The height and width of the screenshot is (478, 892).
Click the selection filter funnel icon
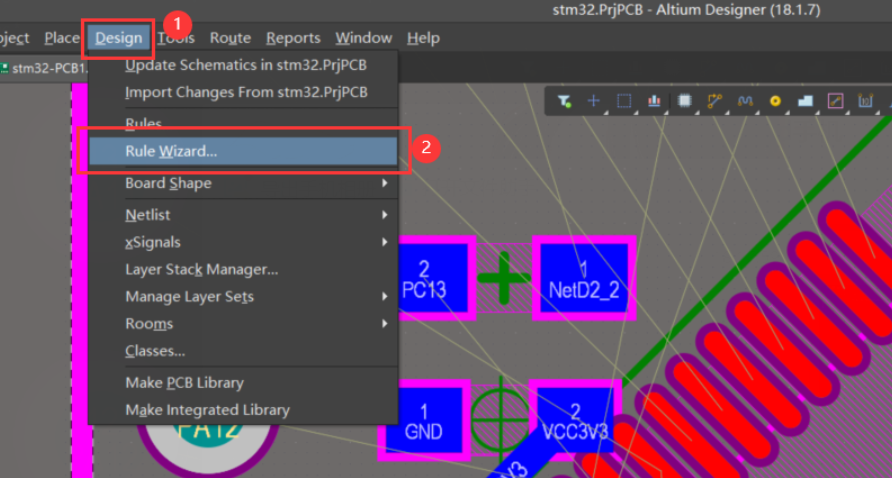coord(564,101)
